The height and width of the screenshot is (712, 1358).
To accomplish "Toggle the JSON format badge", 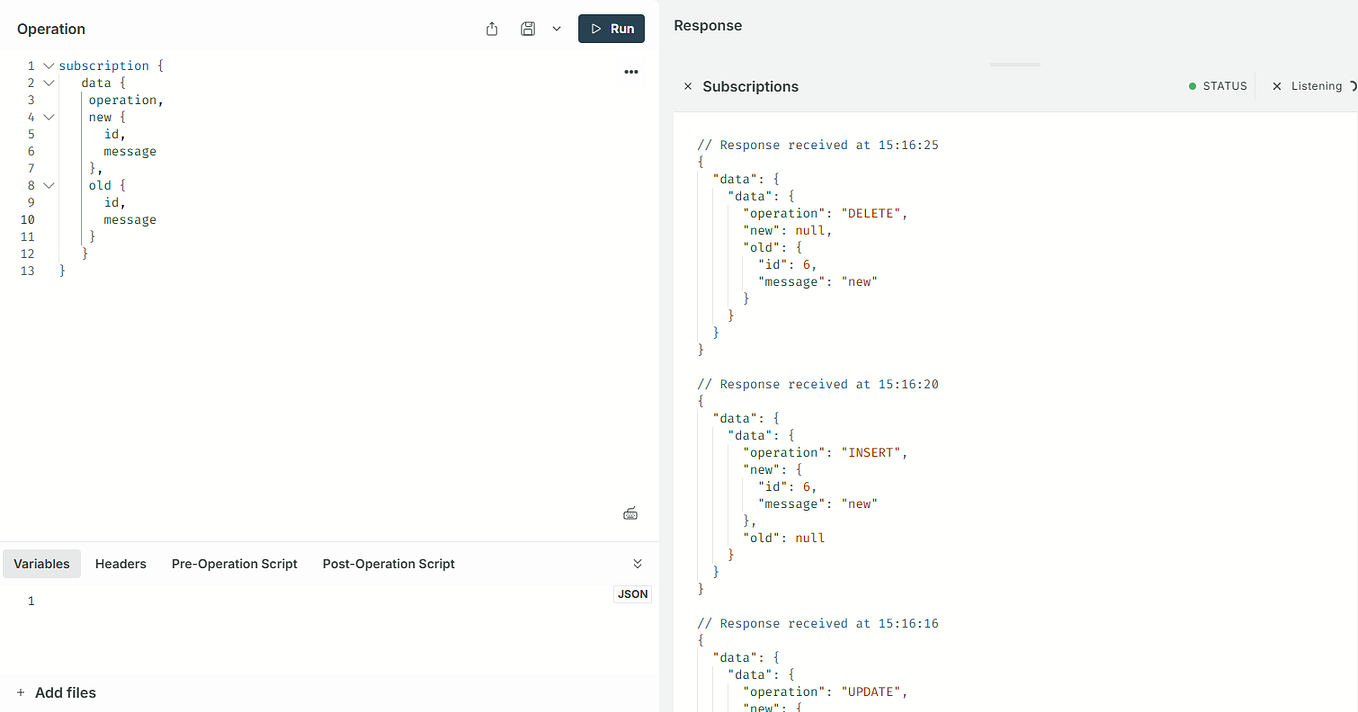I will [632, 593].
